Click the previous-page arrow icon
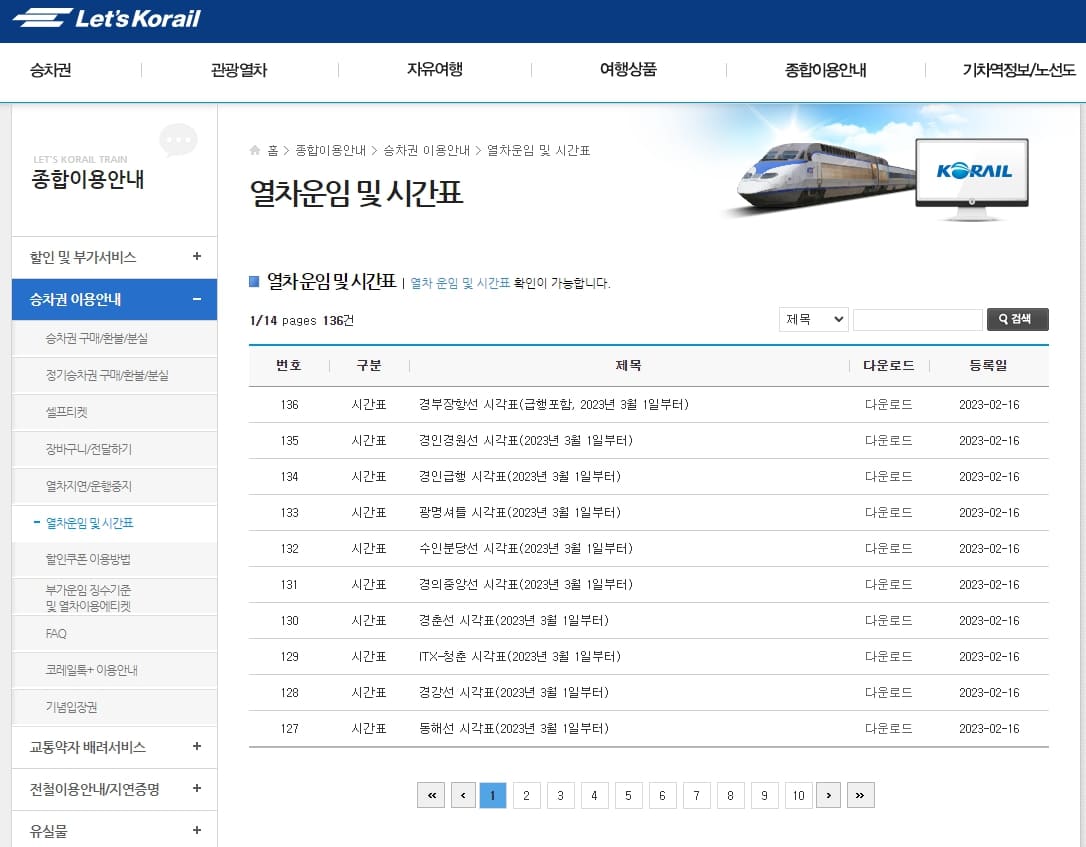1086x847 pixels. click(x=463, y=794)
